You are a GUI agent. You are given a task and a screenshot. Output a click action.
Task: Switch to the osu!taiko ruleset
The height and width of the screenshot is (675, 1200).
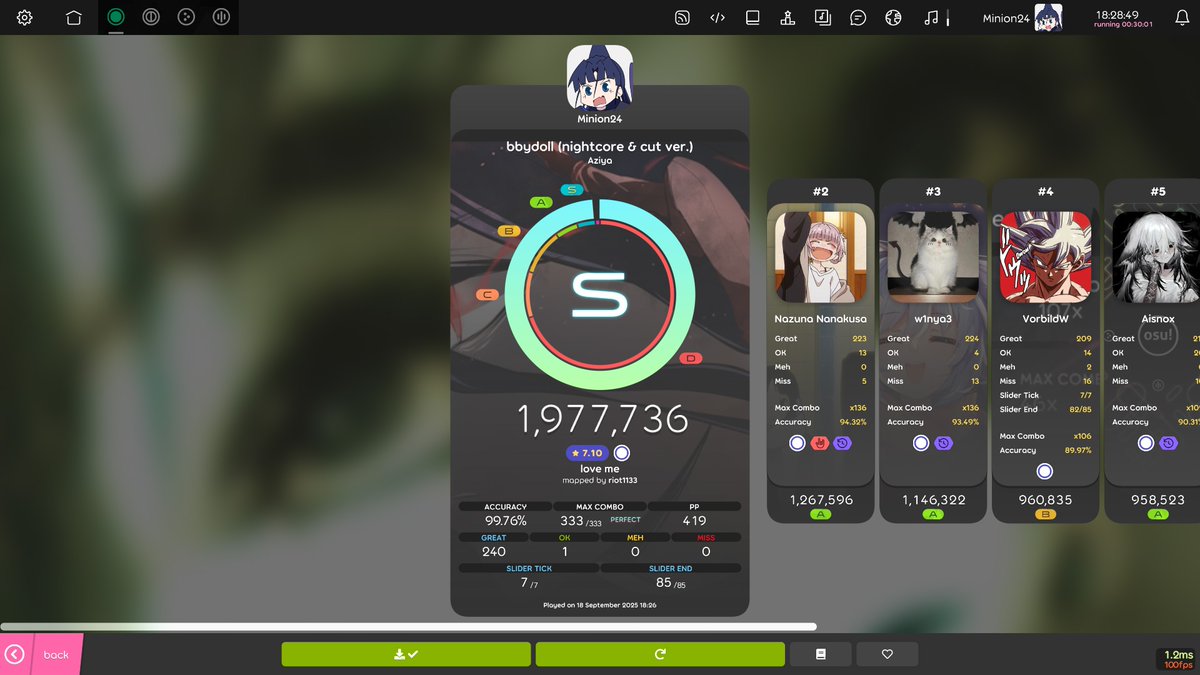[150, 17]
